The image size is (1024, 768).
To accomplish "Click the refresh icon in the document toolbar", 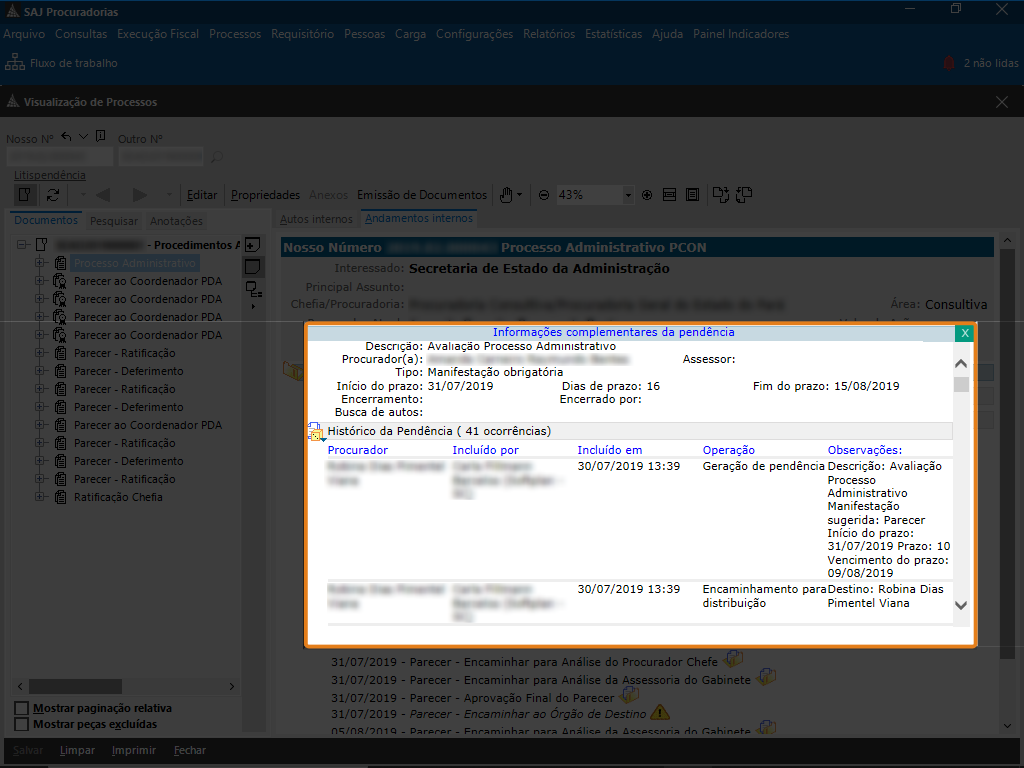I will (53, 195).
